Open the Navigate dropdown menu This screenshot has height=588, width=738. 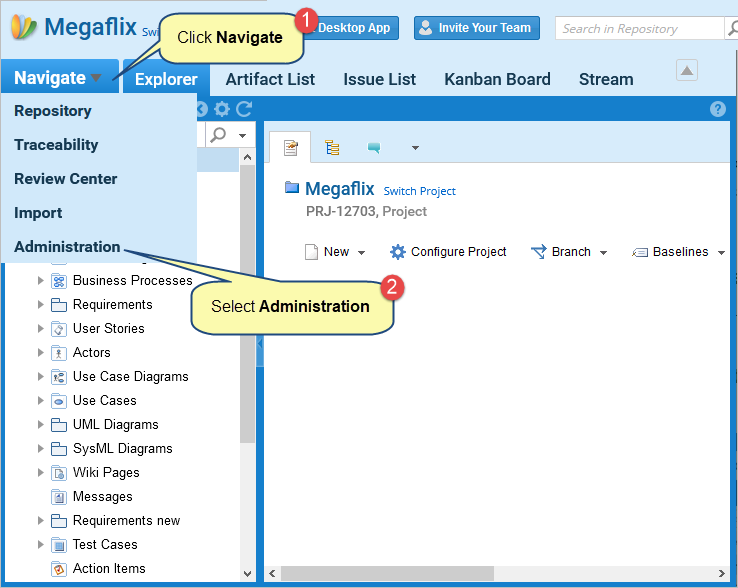pyautogui.click(x=59, y=78)
